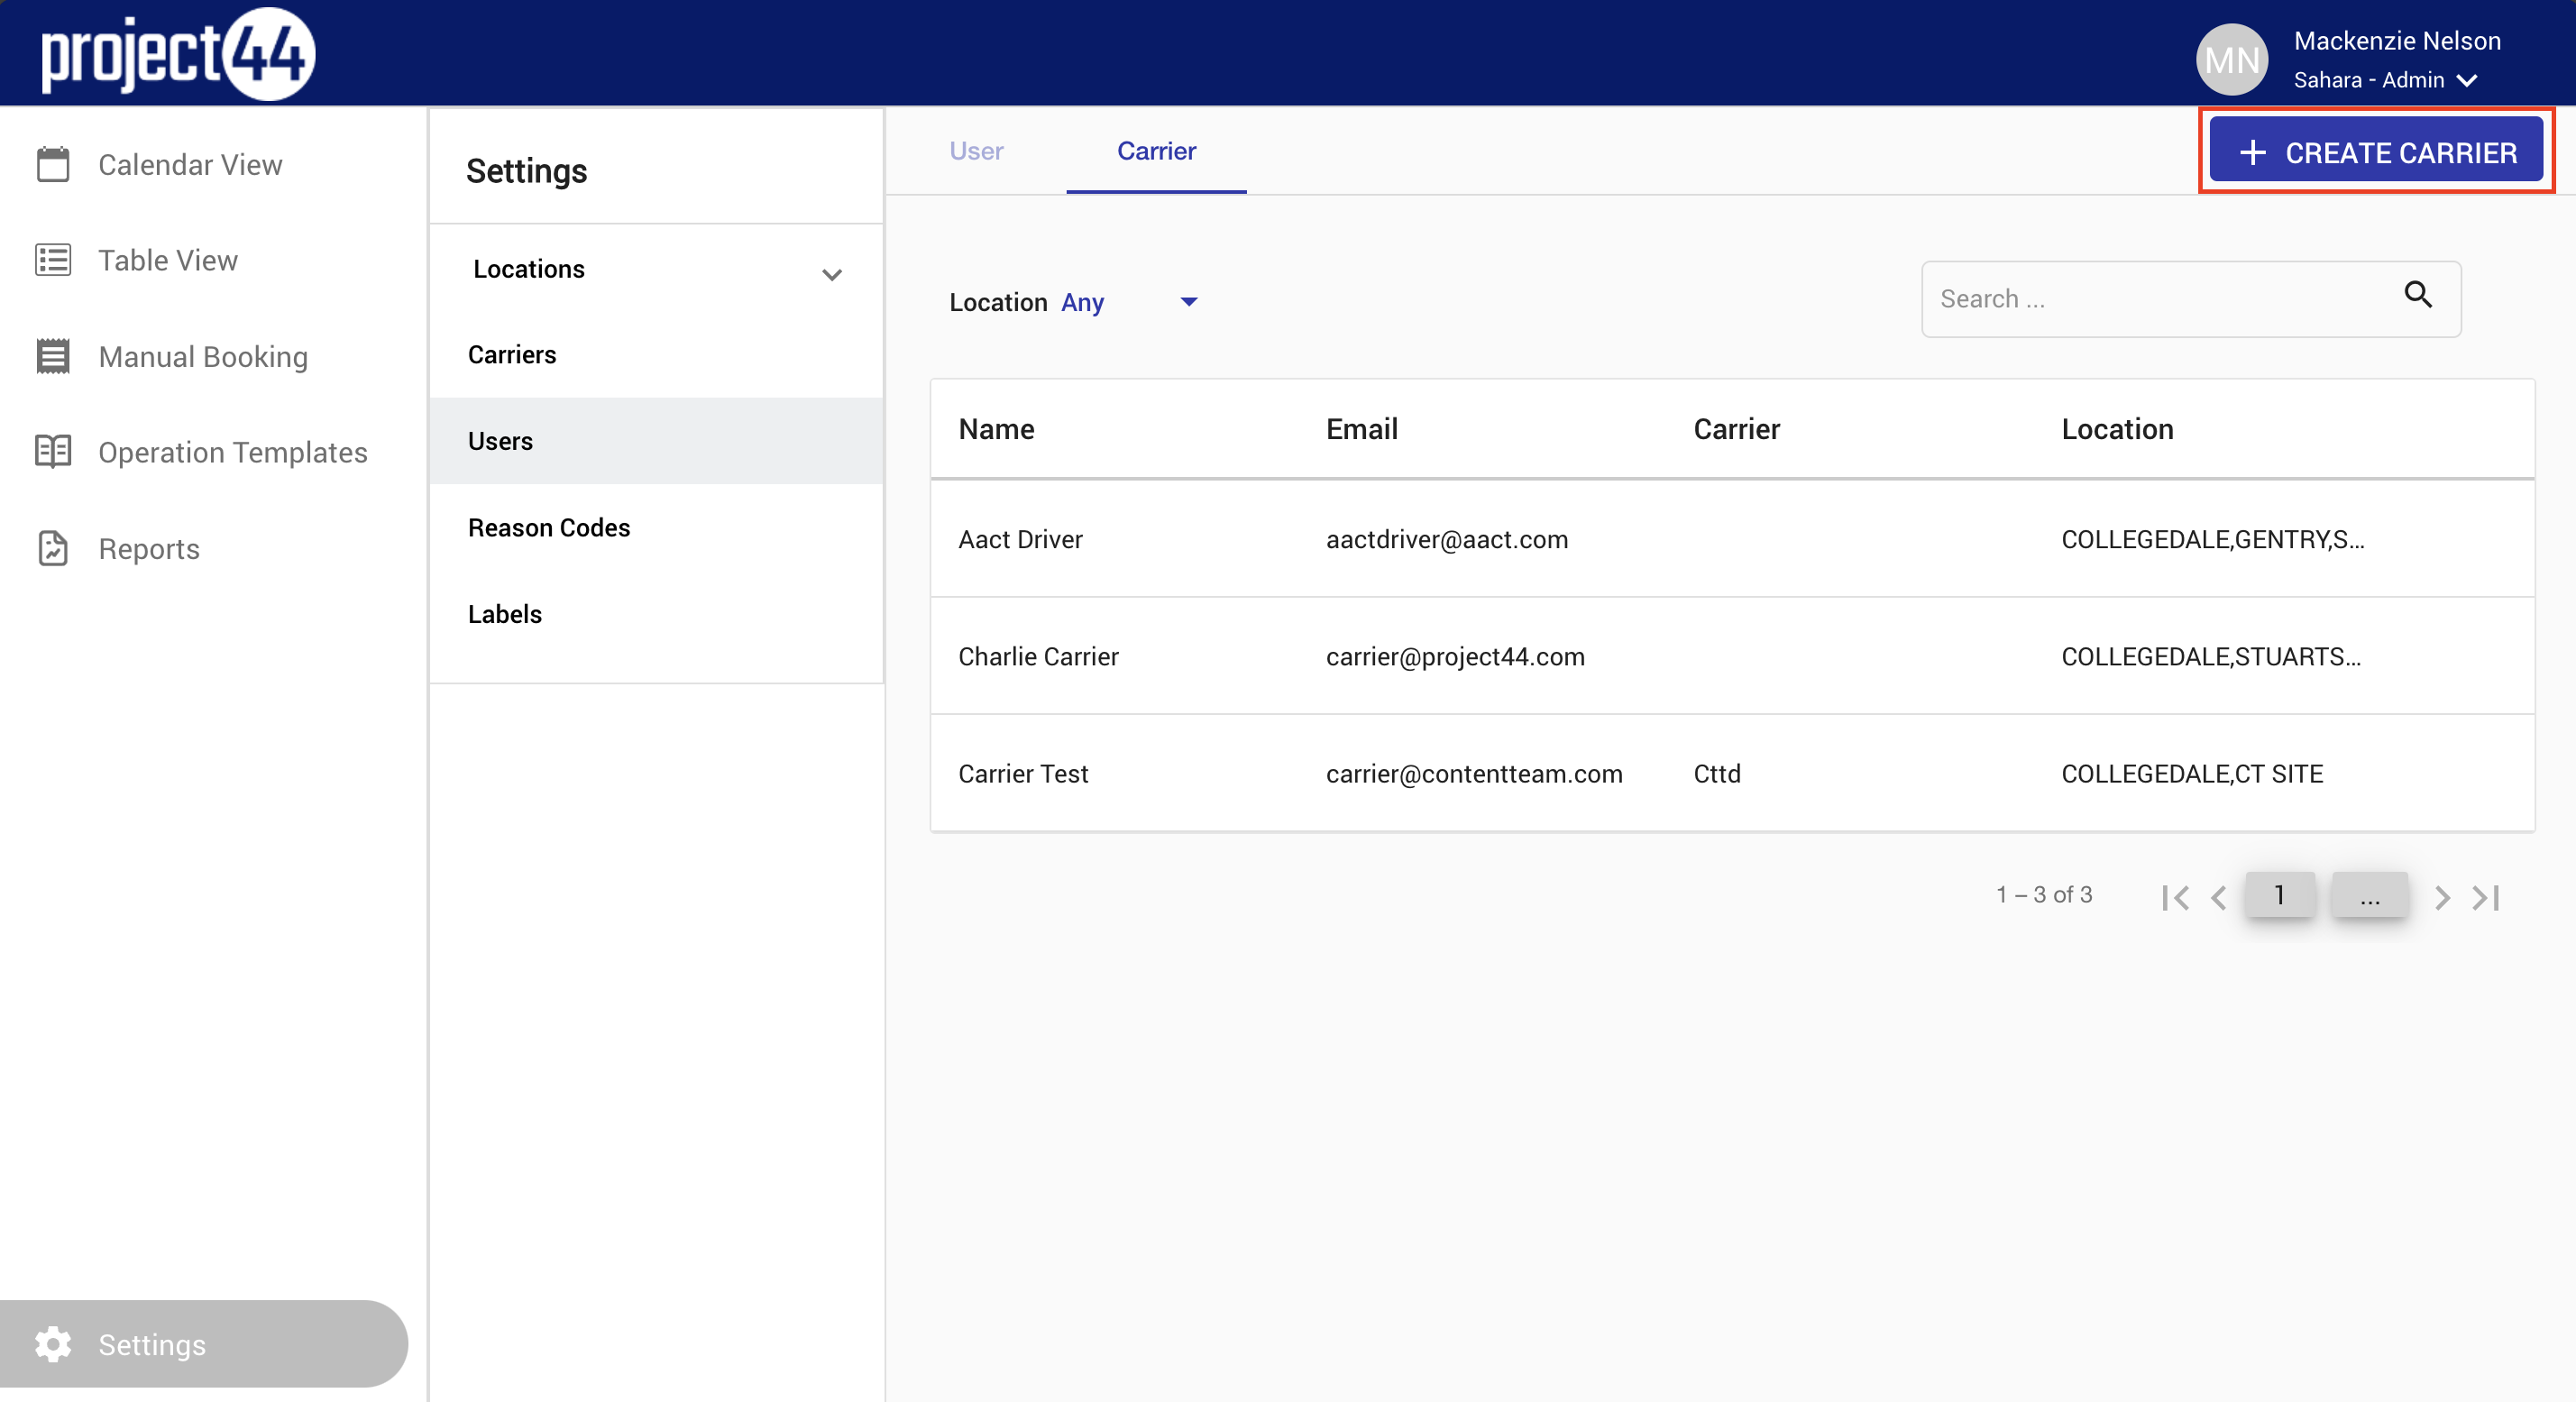
Task: Click the Cttd carrier cell
Action: click(x=1717, y=773)
